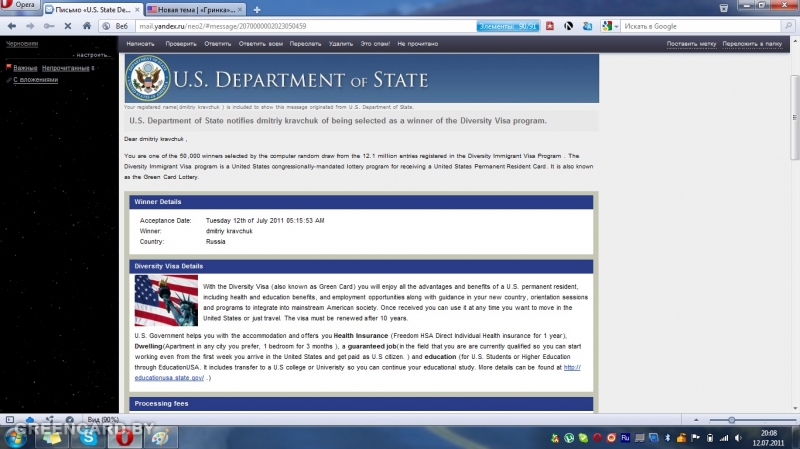800x449 pixels.
Task: Click the «Ru» language indicator in tray
Action: click(x=625, y=438)
